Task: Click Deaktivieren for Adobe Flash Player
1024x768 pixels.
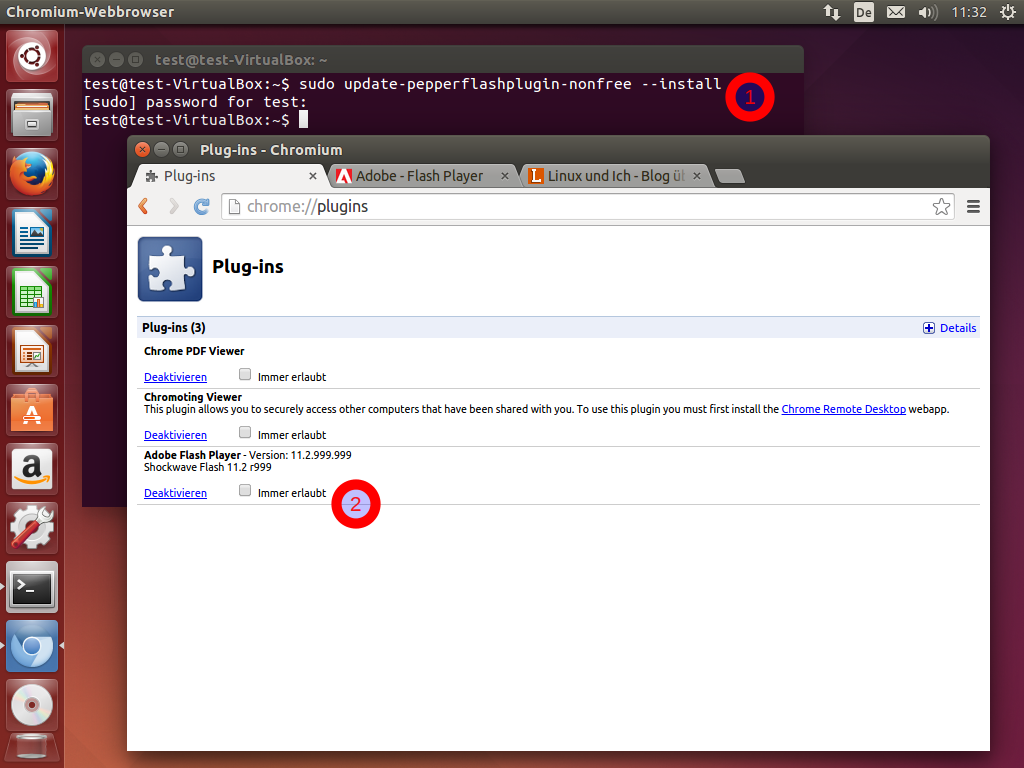Action: click(175, 493)
